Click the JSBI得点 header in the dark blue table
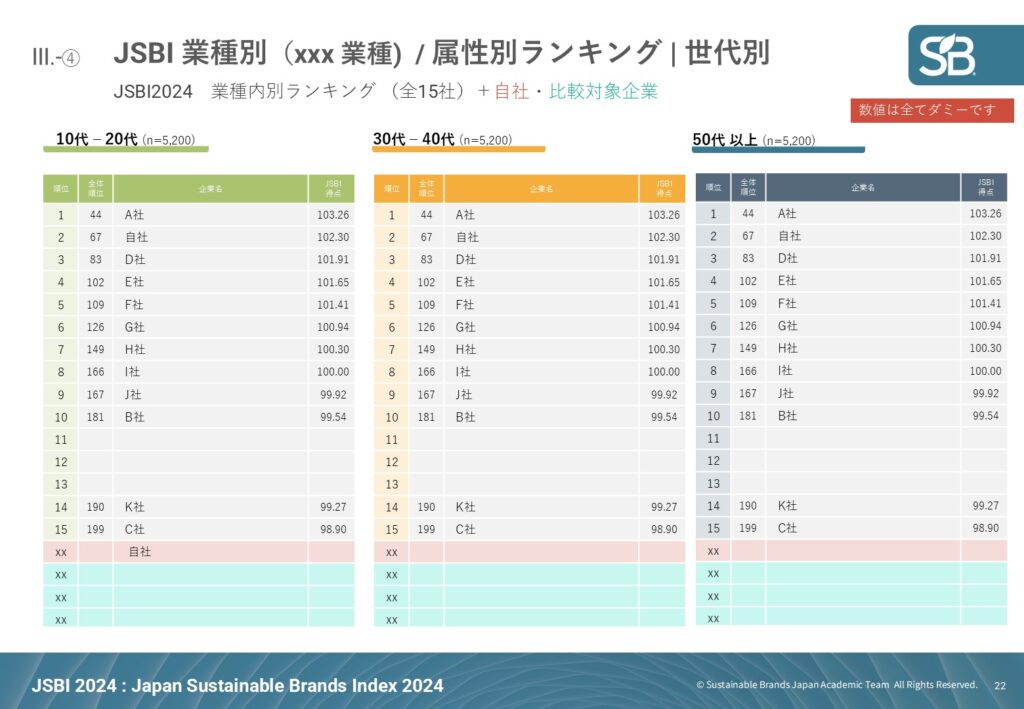The image size is (1024, 709). tap(985, 187)
